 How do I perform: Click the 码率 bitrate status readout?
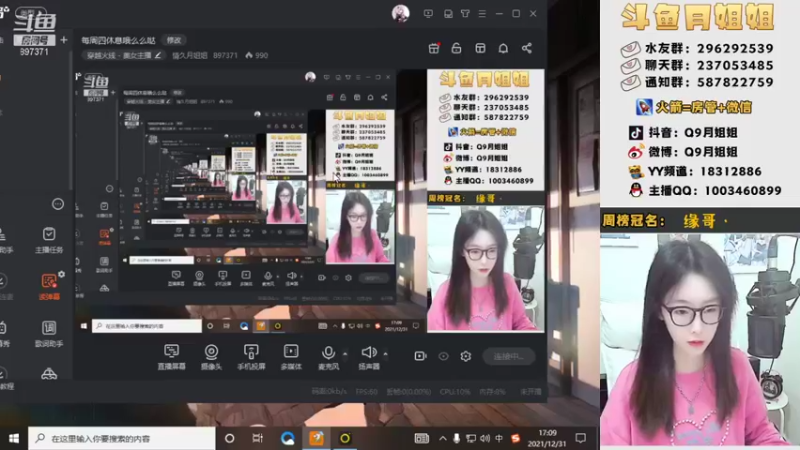(329, 391)
